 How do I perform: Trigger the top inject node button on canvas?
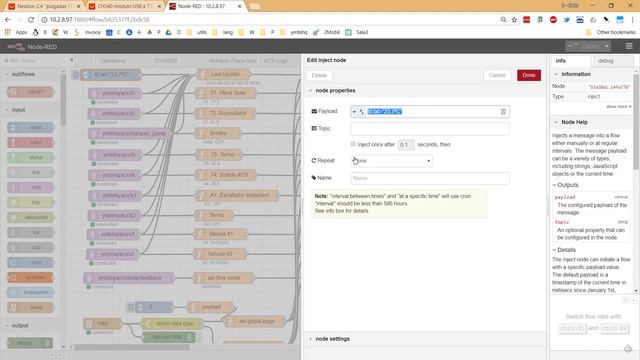coord(76,75)
